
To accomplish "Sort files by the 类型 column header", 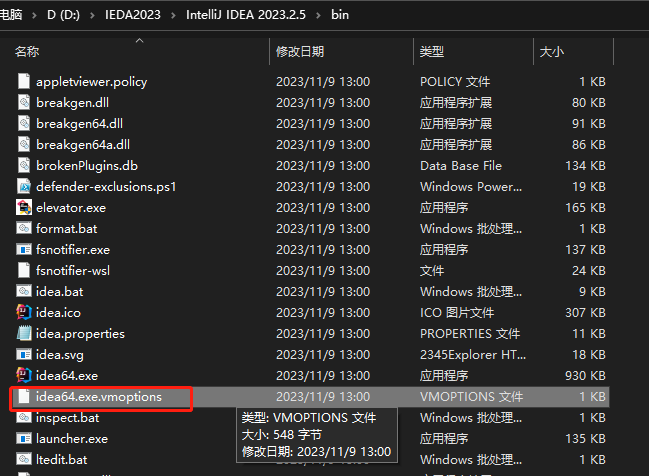I will (x=432, y=52).
